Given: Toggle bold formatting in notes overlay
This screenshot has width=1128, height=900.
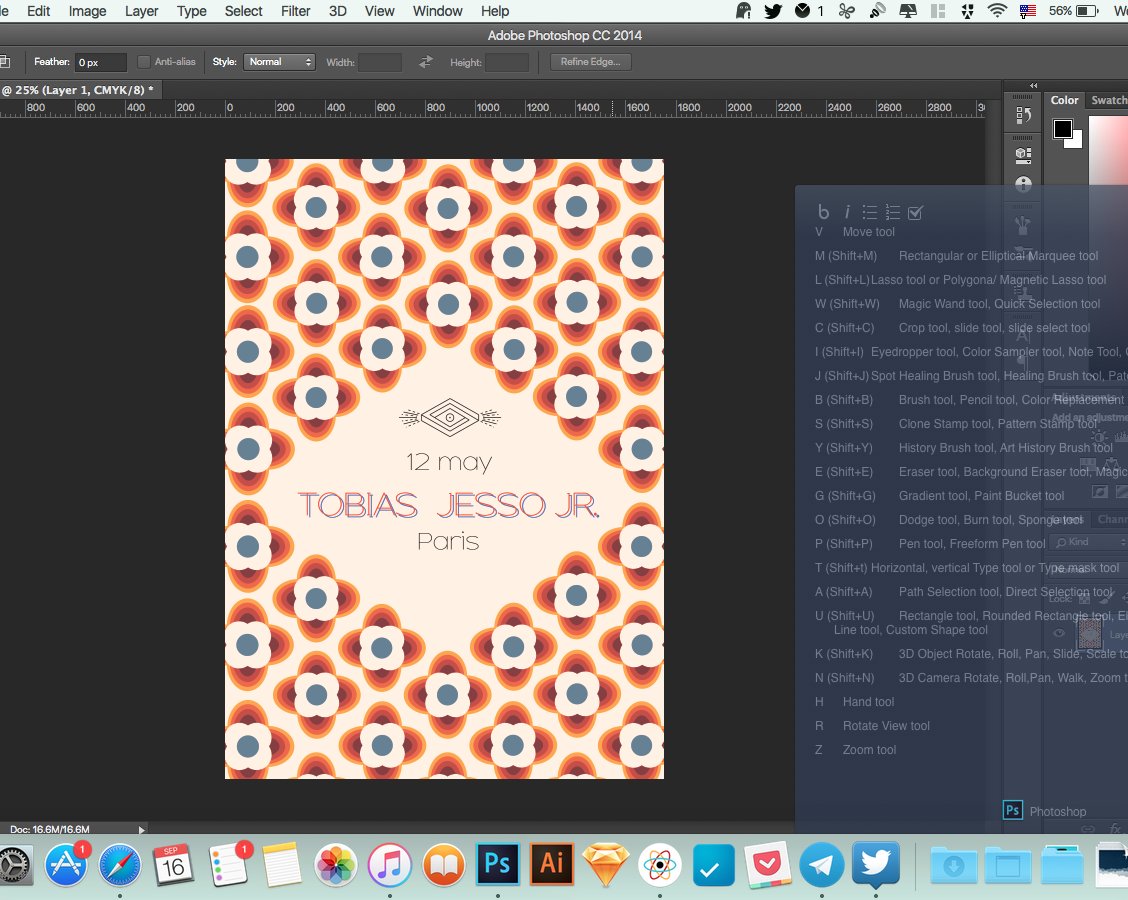Looking at the screenshot, I should (x=823, y=212).
